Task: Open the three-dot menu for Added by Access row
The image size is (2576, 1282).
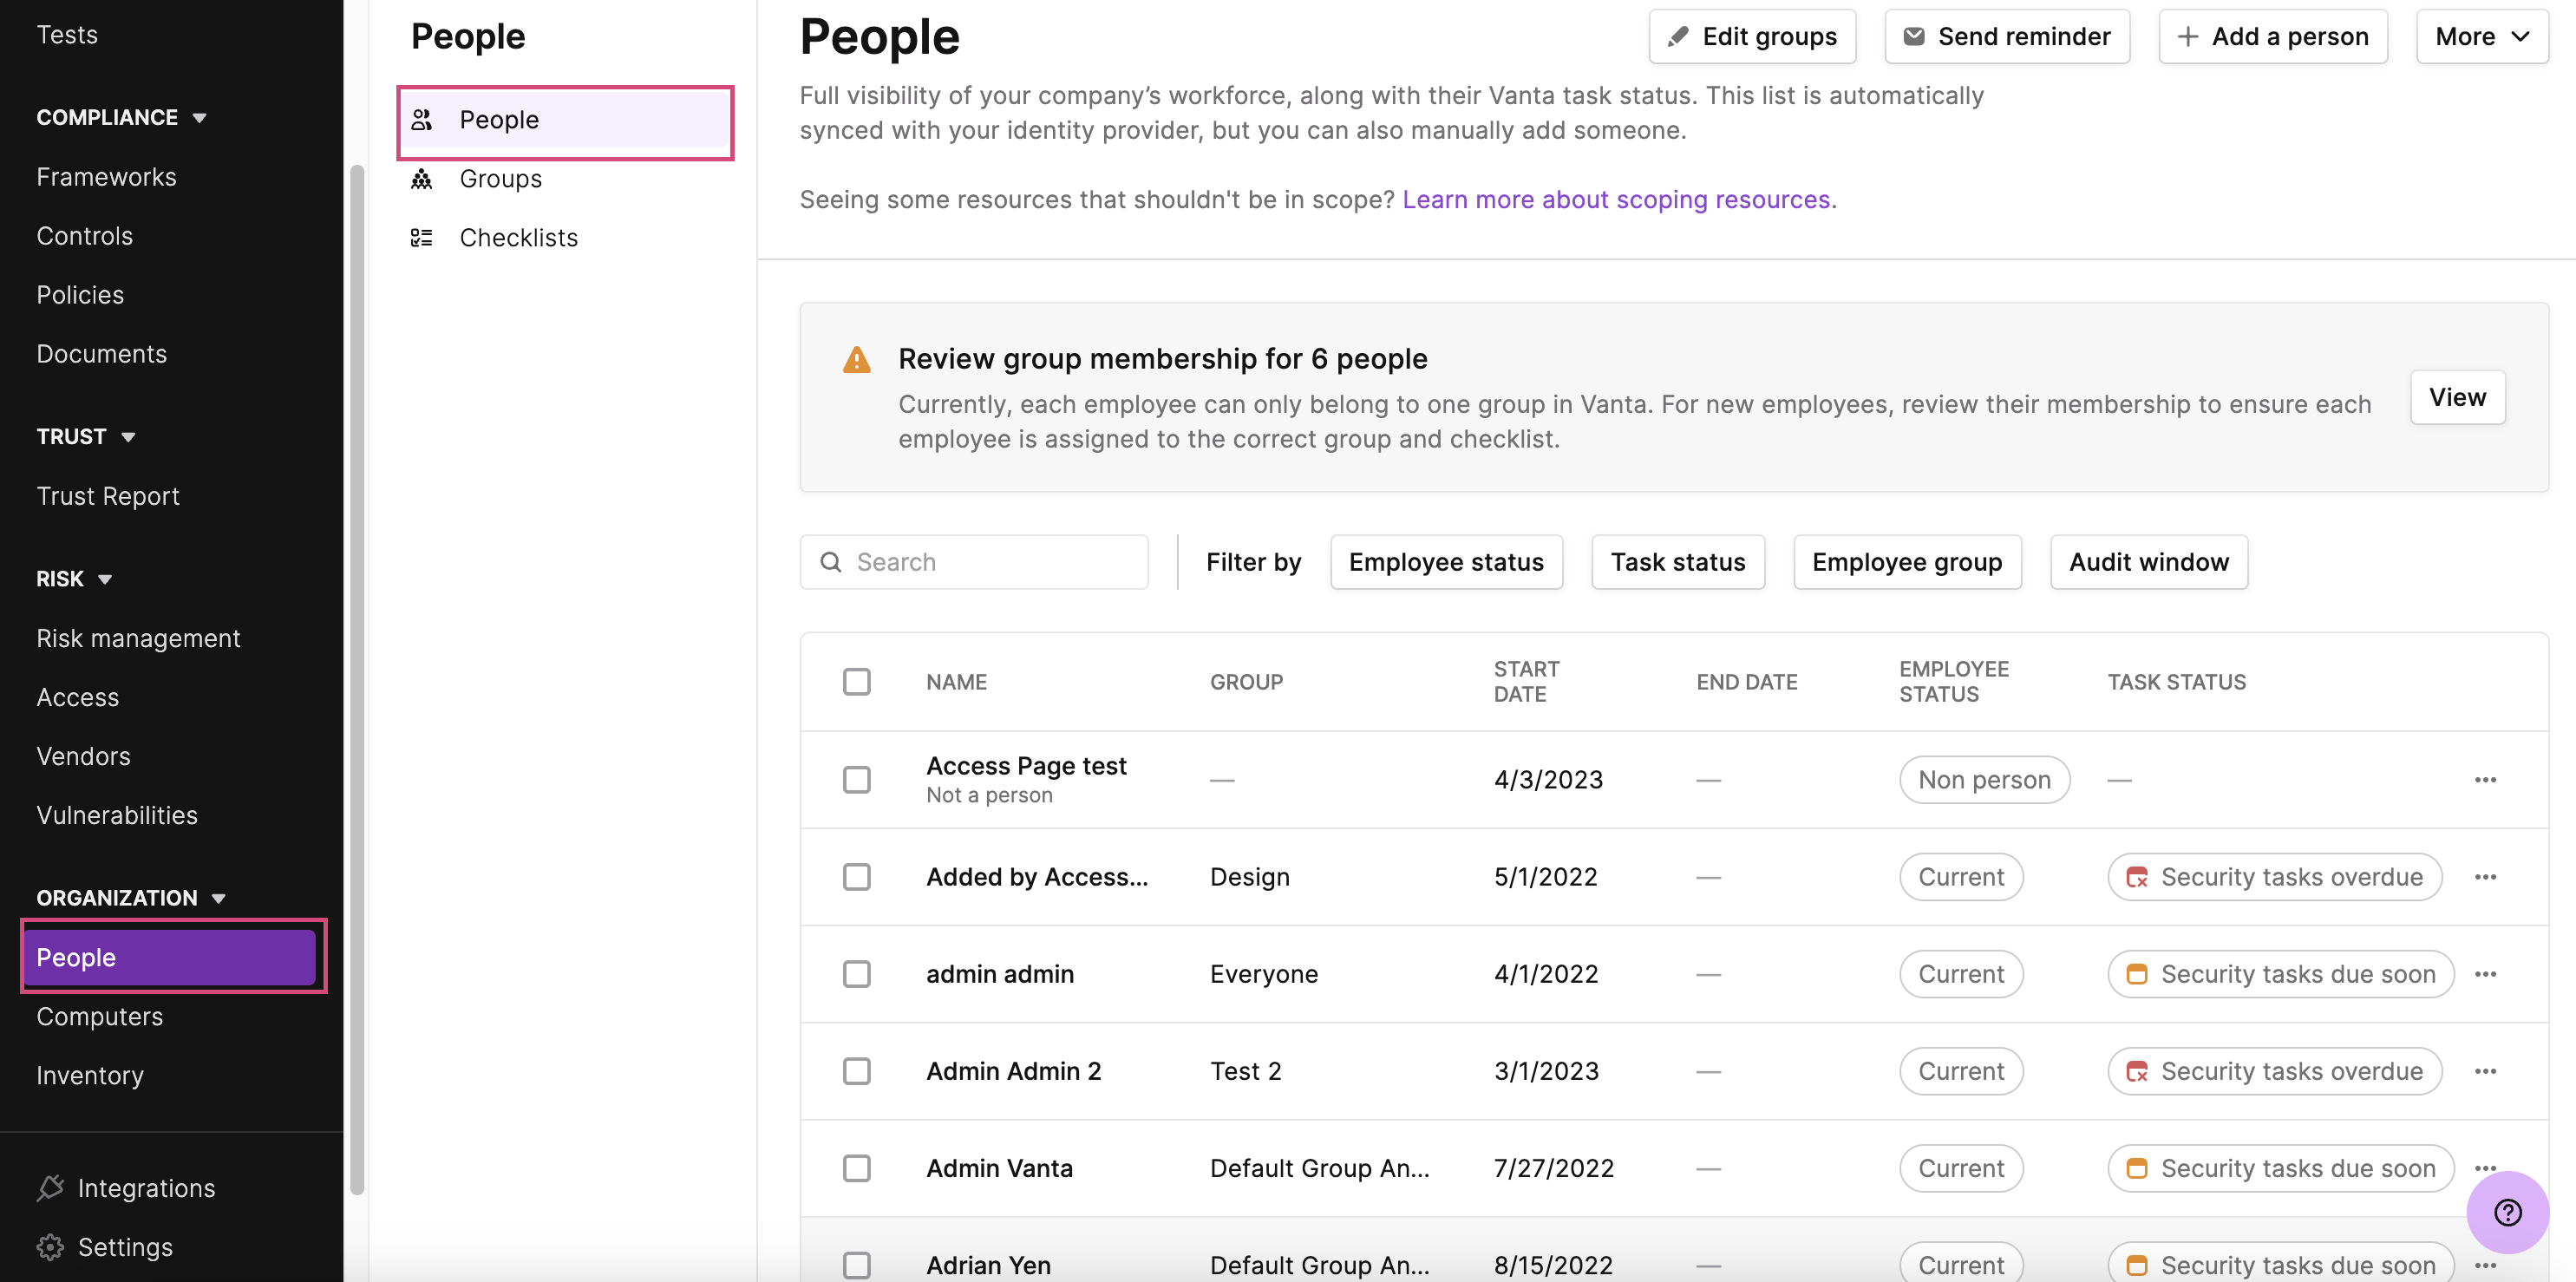Action: pos(2486,877)
